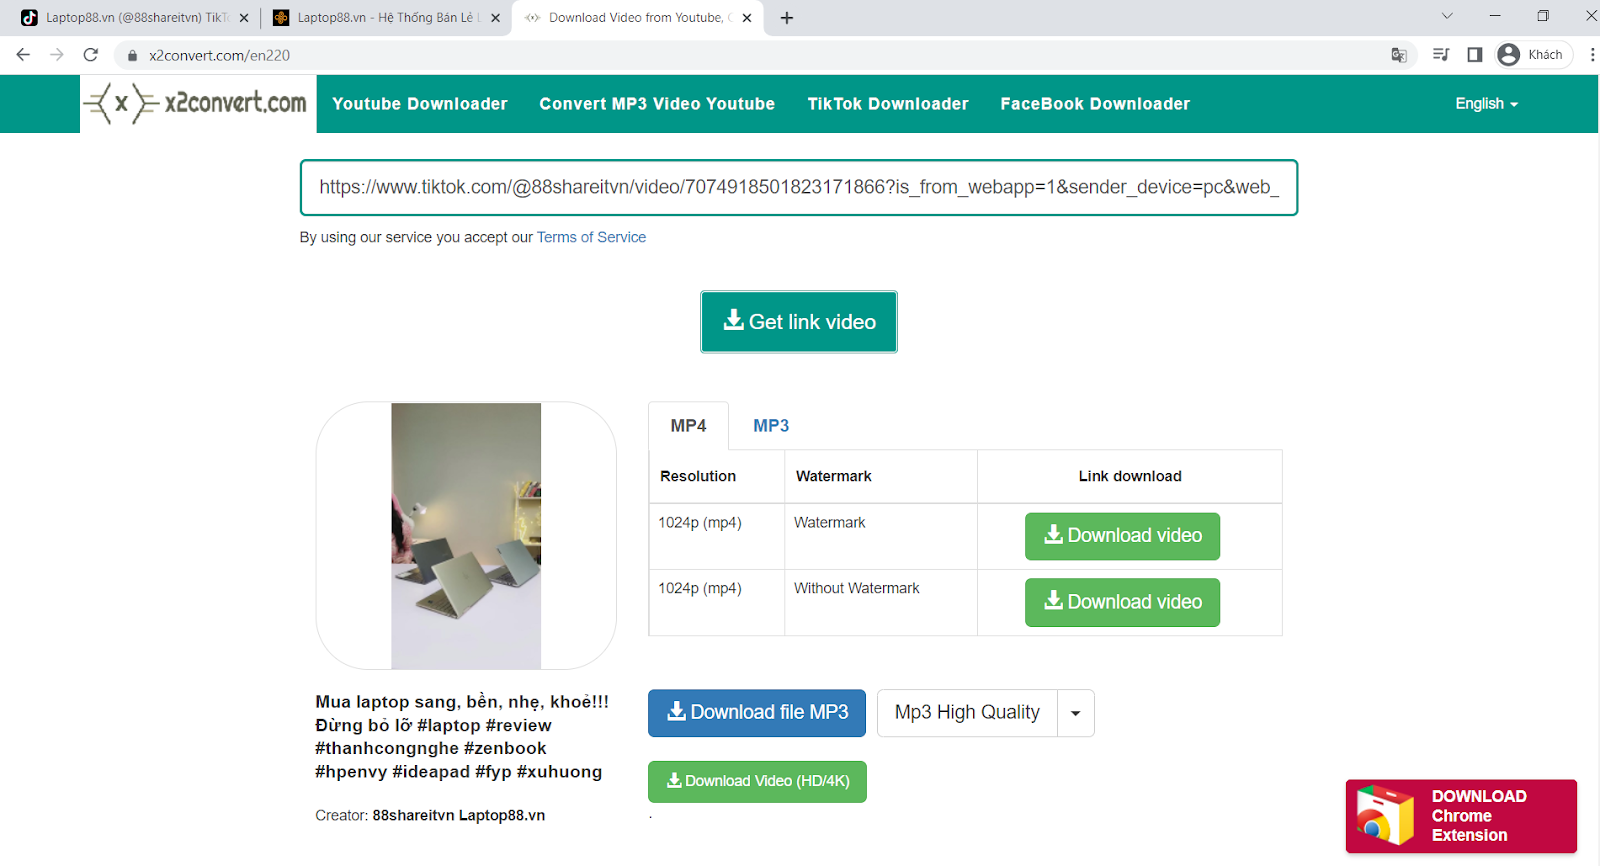
Task: Click the creator name 88shareitvn Laptop88.vn
Action: pos(459,815)
